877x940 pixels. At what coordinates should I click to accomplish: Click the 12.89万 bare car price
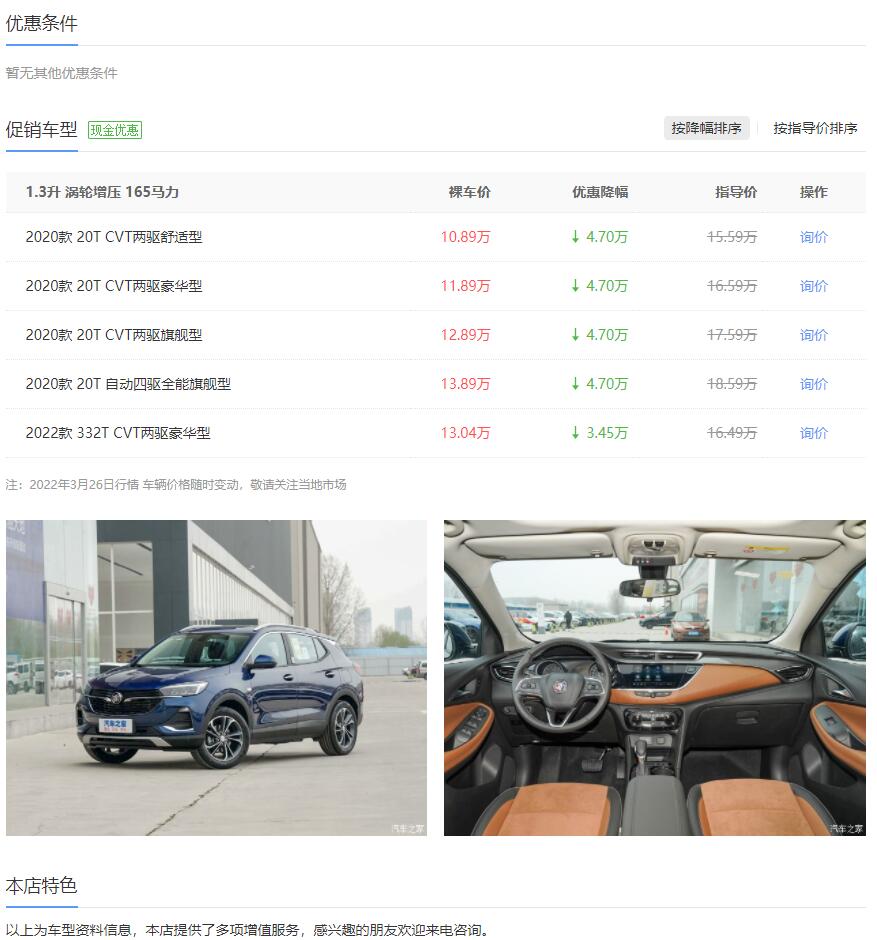tap(465, 335)
